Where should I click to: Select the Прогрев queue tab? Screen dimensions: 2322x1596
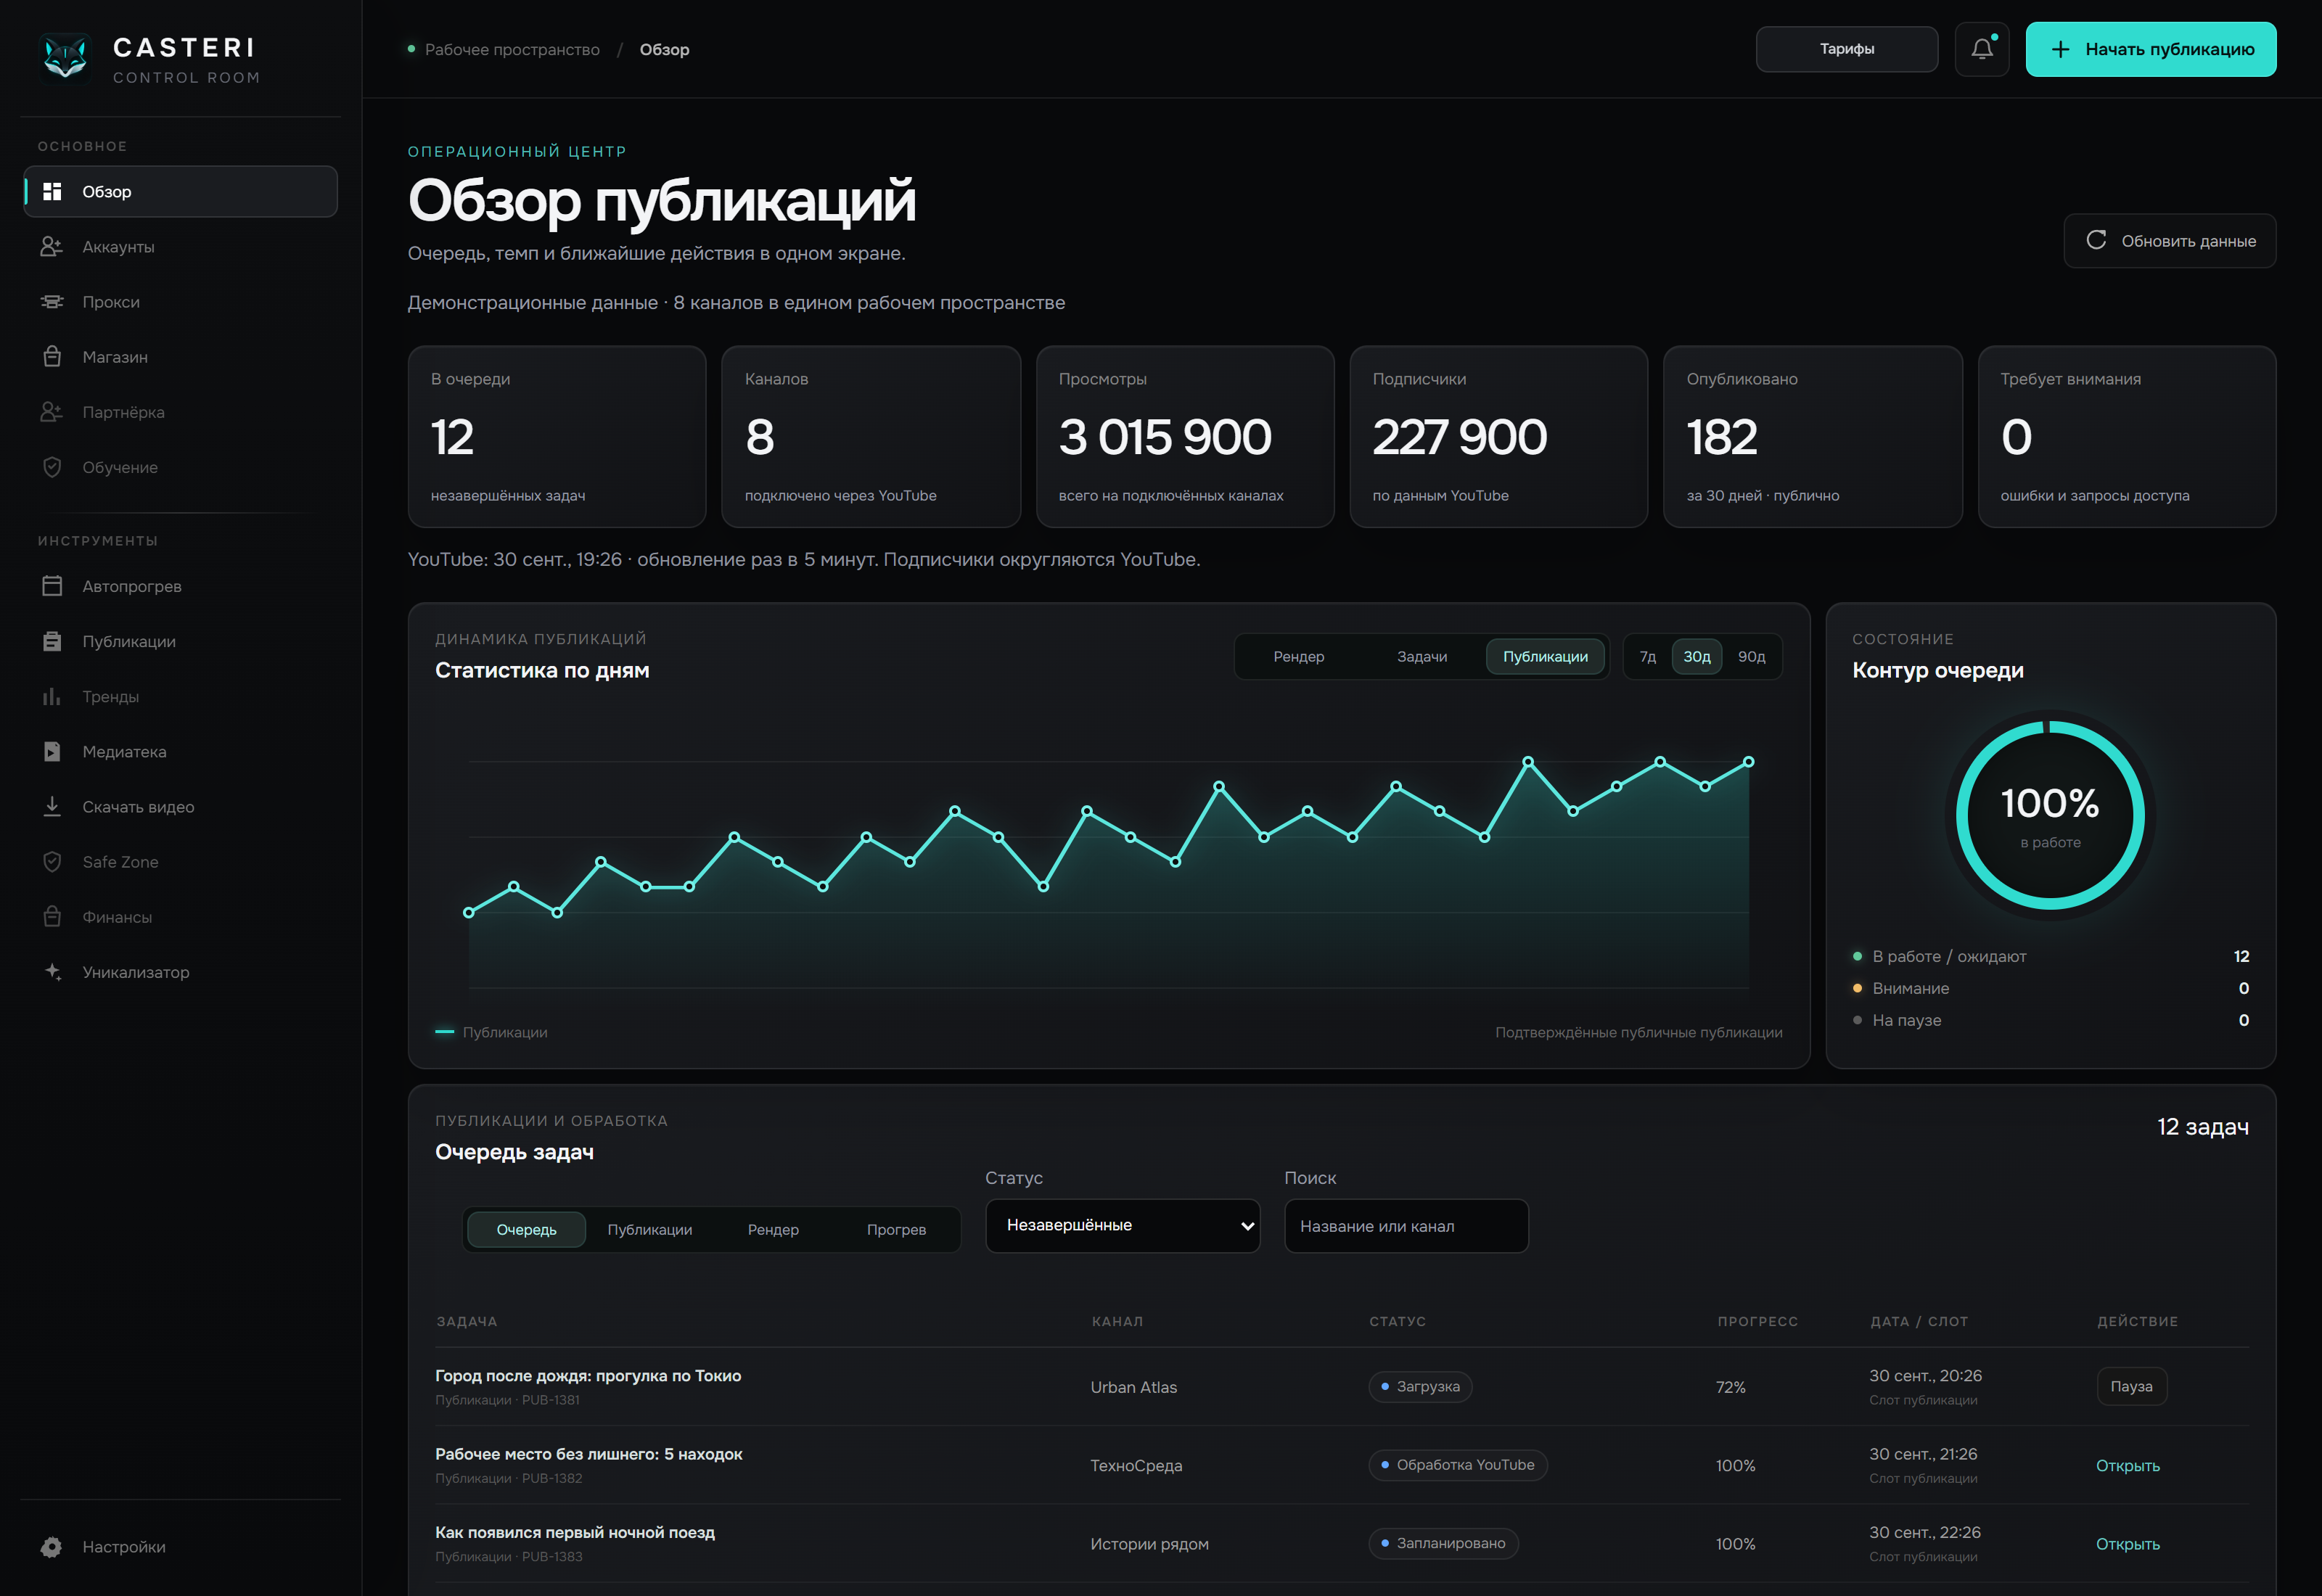click(896, 1230)
